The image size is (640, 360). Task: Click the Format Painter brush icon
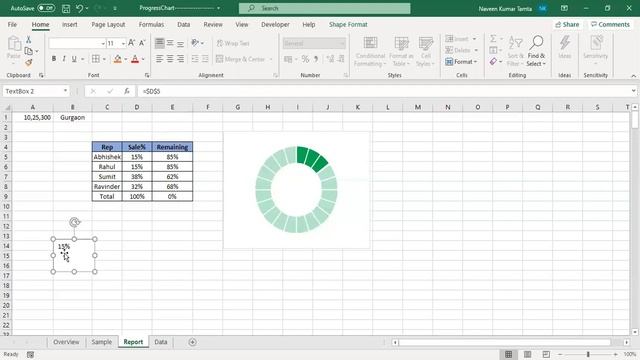click(29, 62)
